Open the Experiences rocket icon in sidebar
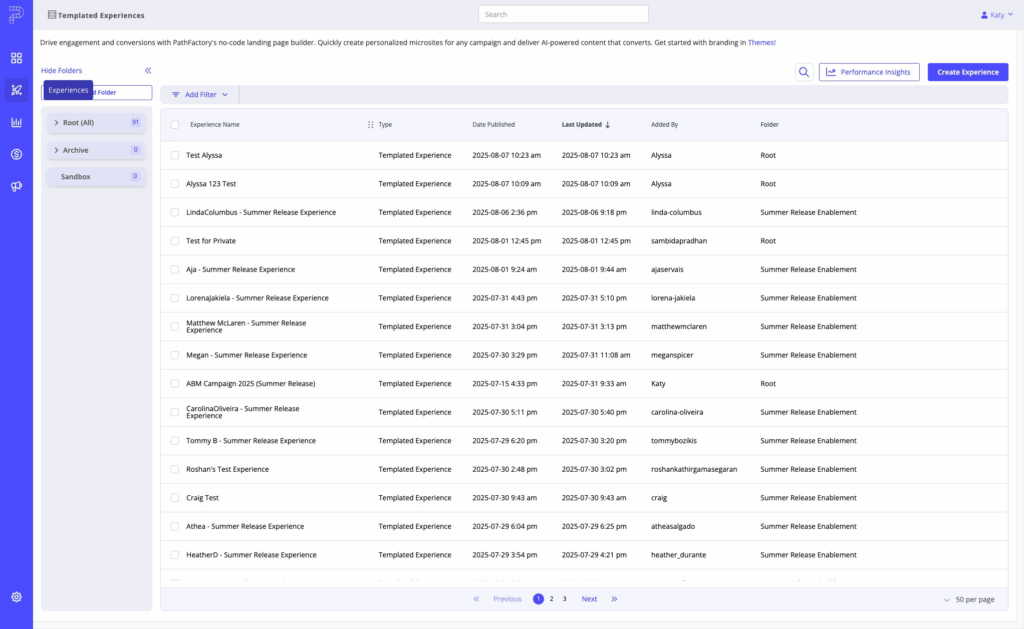 coord(16,90)
